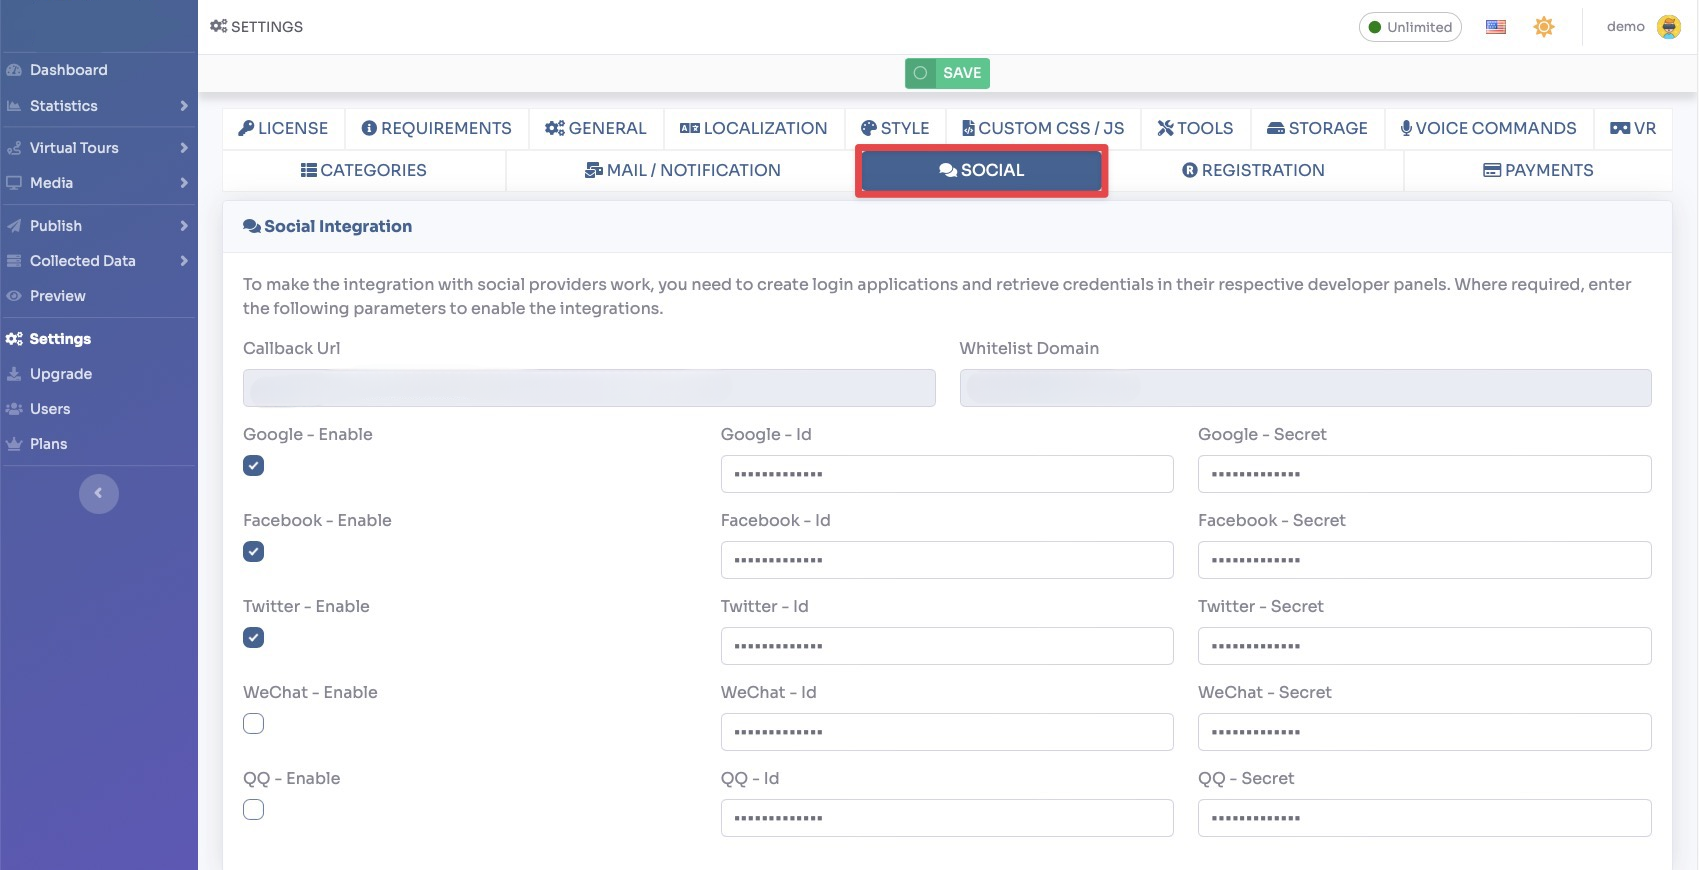
Task: Click the Twitter - Secret field
Action: [x=1425, y=646]
